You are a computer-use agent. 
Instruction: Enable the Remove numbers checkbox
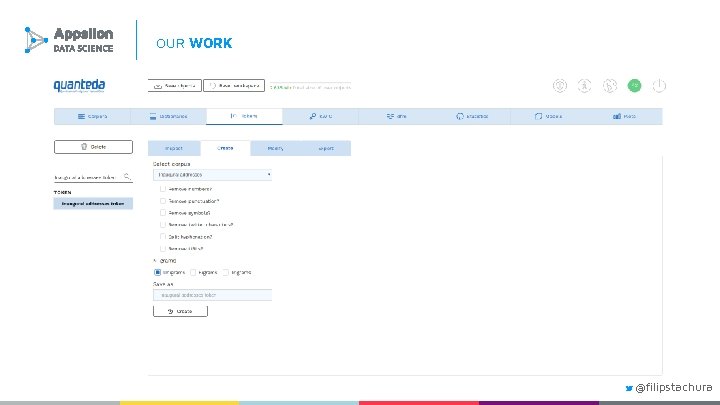click(x=163, y=189)
